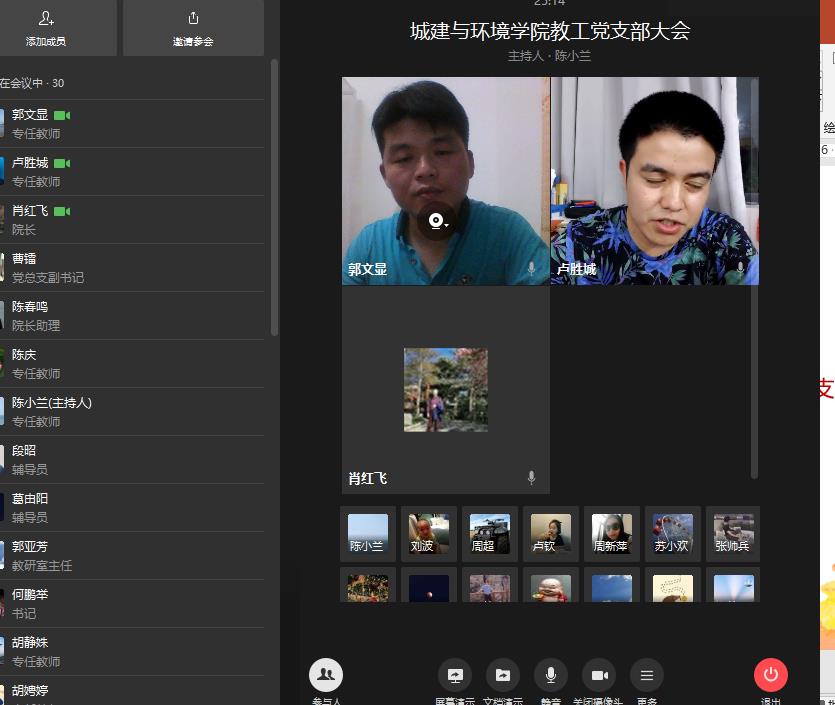Open the More (更多) menu
Screen dimensions: 835x705
pos(646,675)
